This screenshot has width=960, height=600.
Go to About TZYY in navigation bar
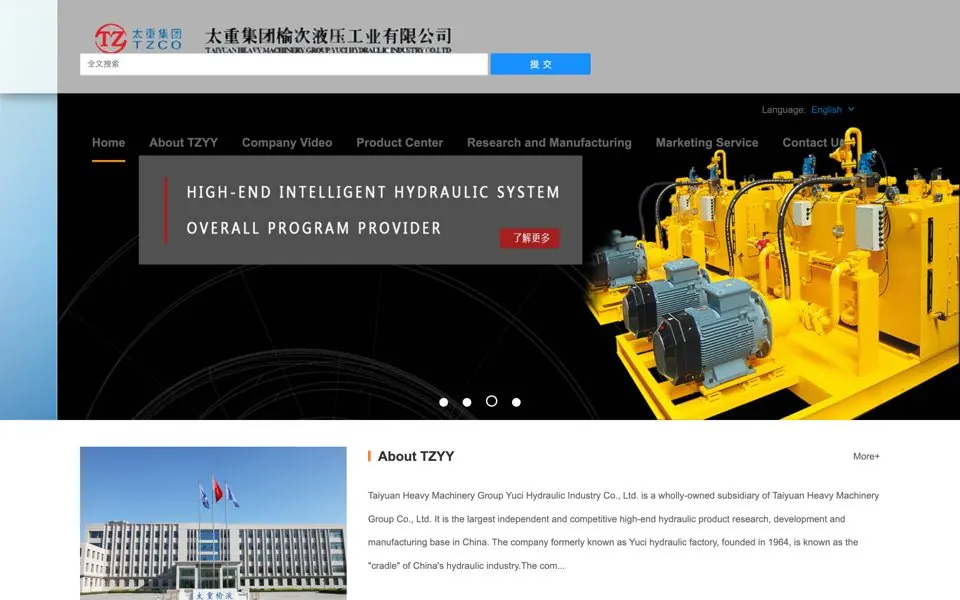(183, 143)
